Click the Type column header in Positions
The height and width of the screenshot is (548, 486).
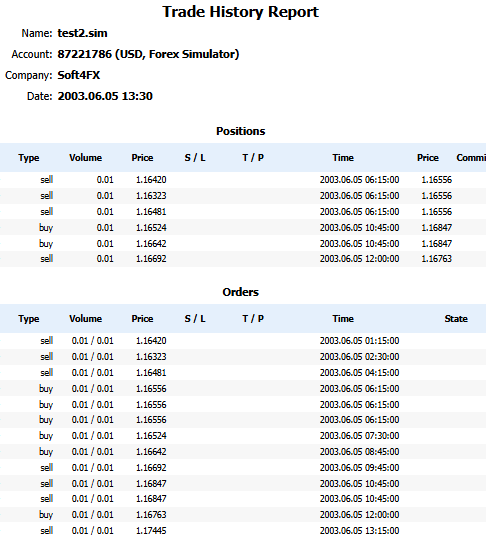pos(29,158)
